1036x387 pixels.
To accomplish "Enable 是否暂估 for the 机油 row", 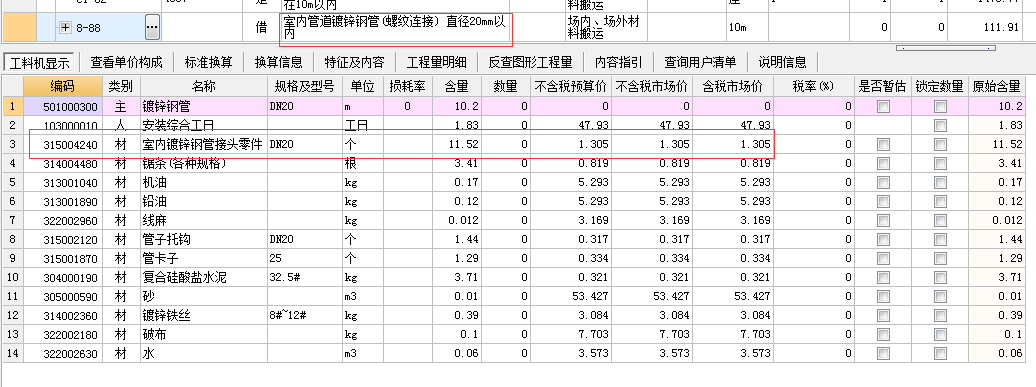I will [883, 183].
